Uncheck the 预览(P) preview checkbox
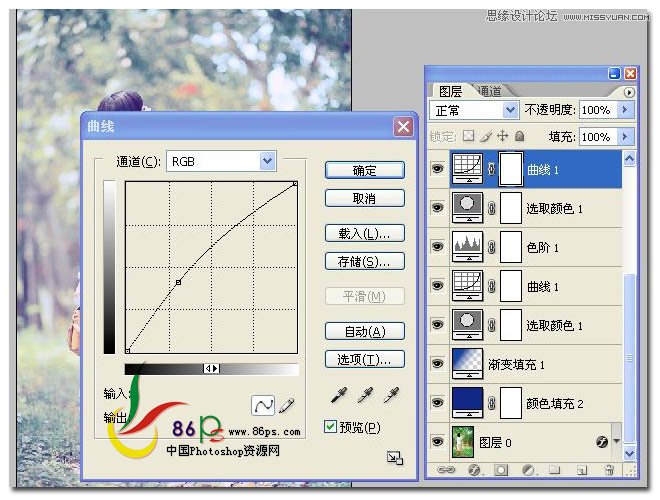Screen dimensions: 660x500 [x=330, y=426]
